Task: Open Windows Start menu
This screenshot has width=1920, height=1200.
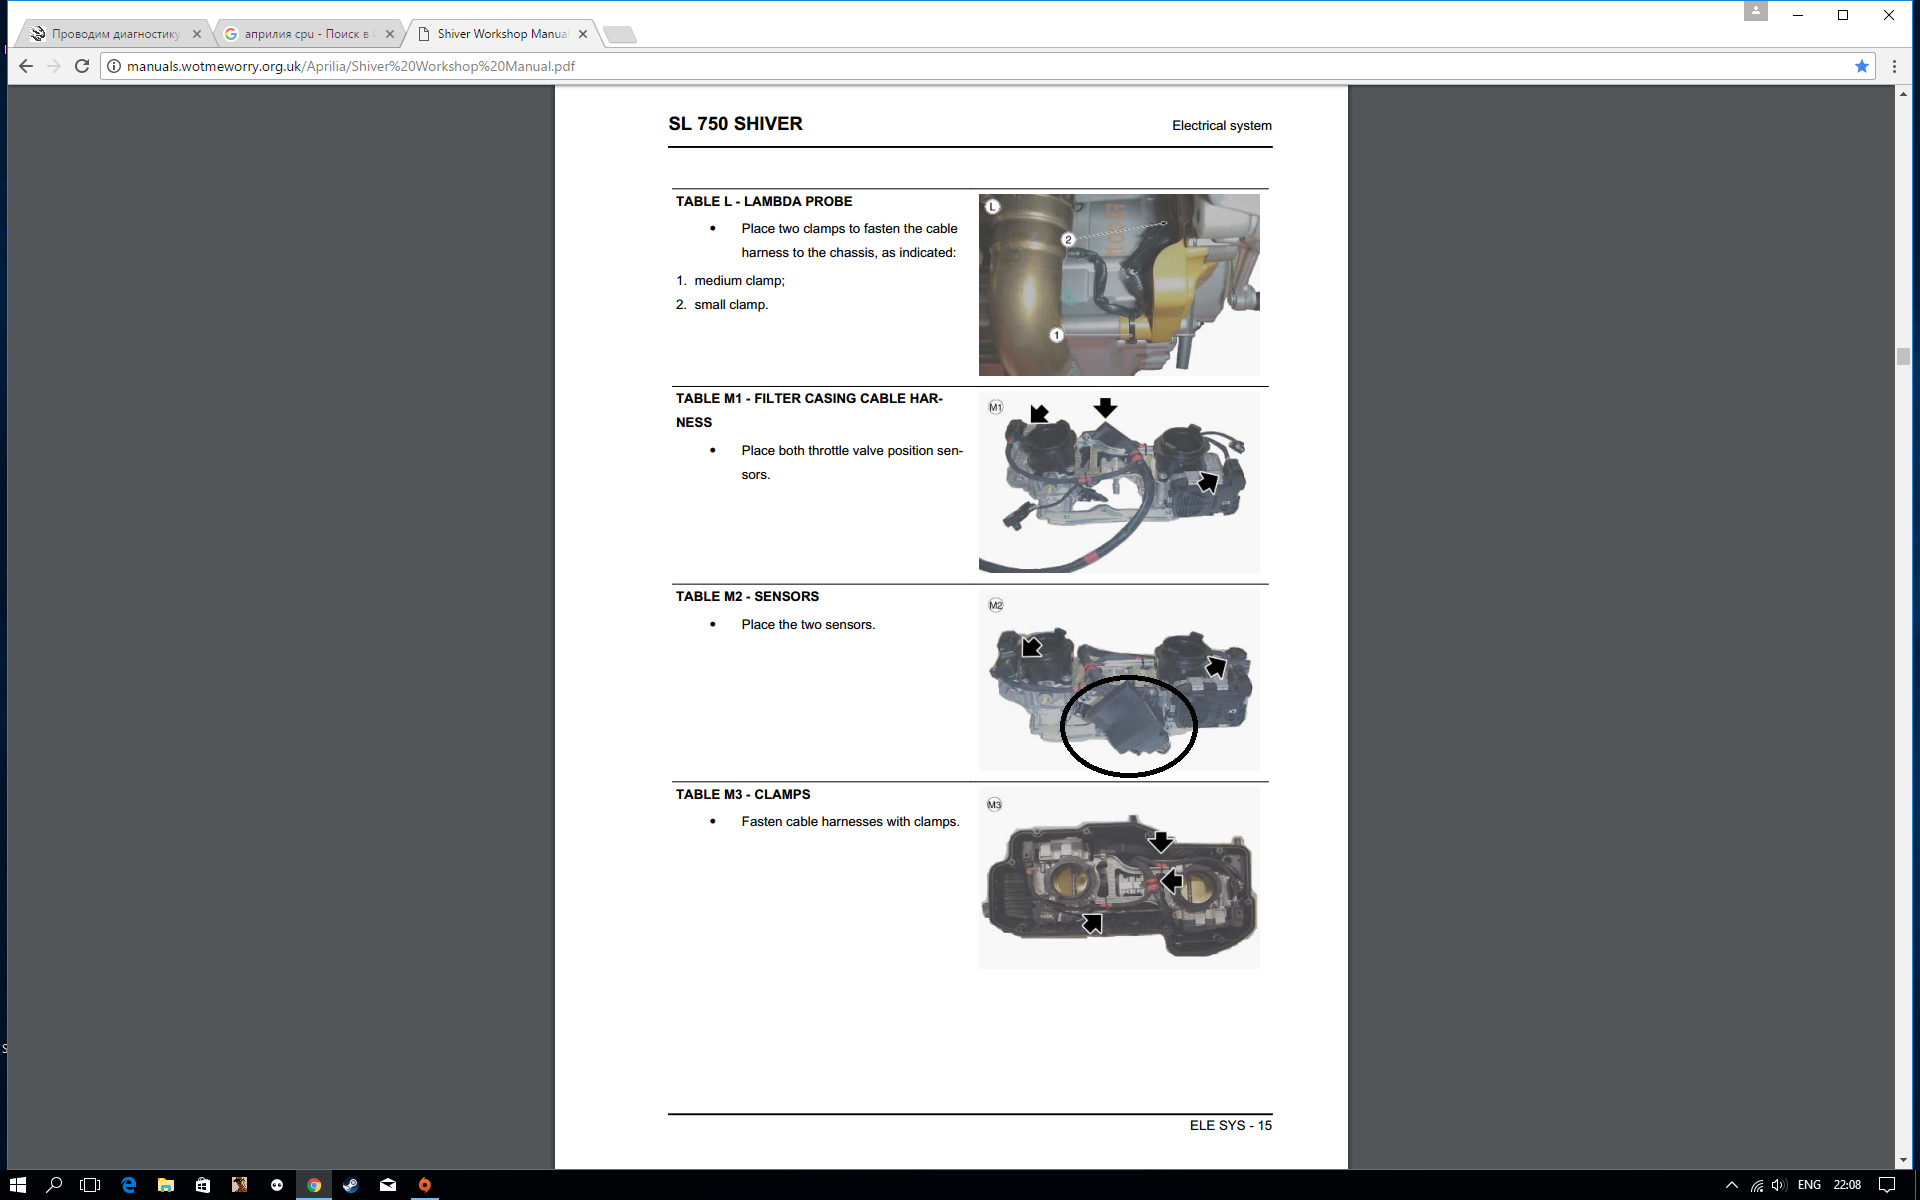Action: 17,1184
